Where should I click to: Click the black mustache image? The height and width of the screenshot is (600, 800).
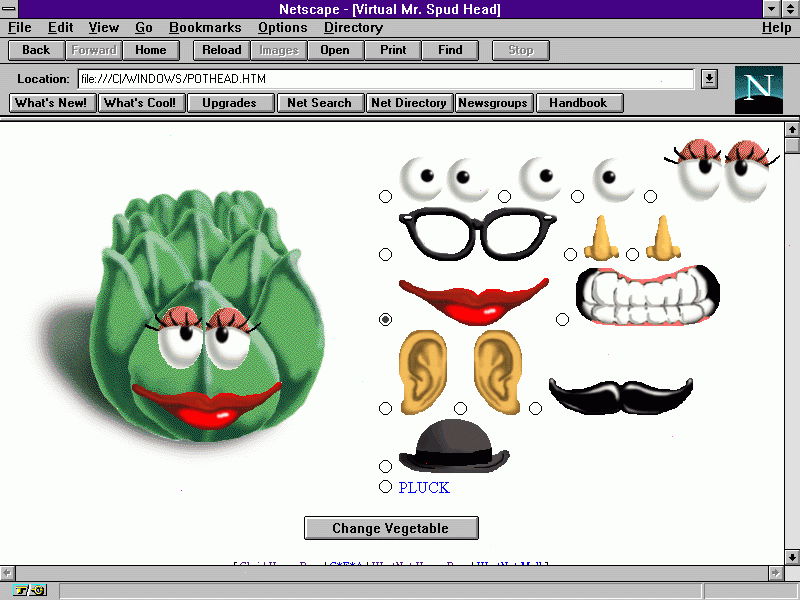620,394
